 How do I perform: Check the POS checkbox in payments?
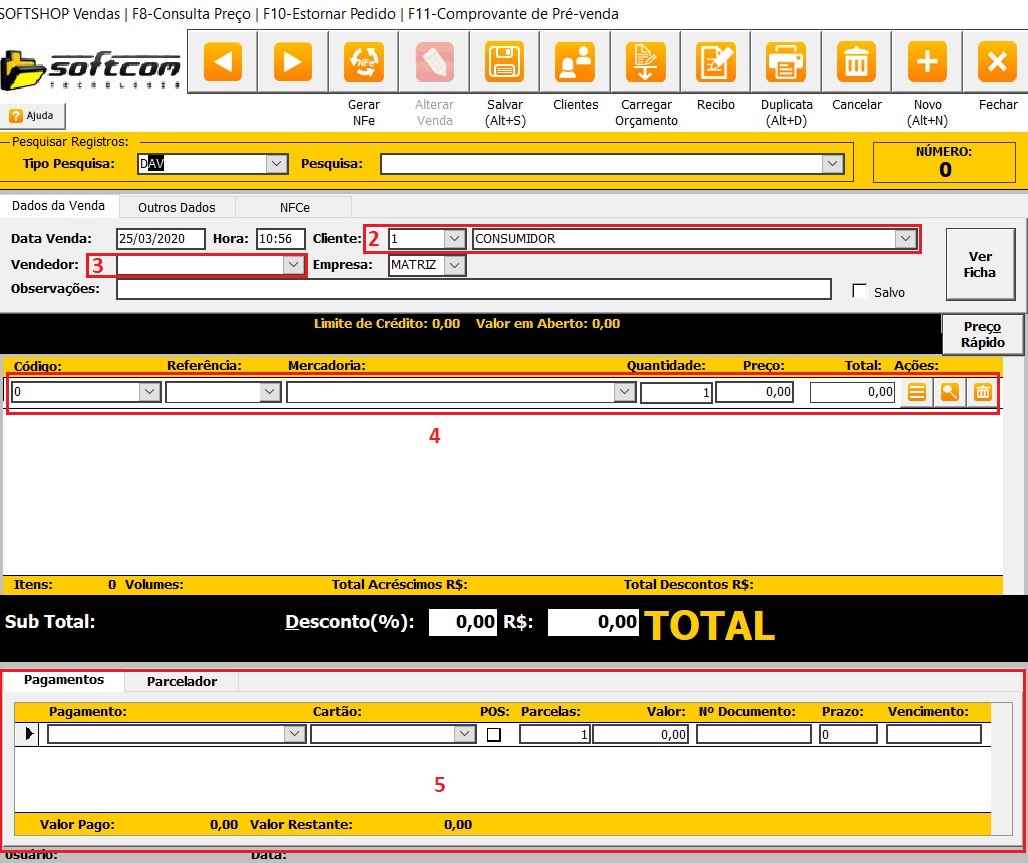pos(494,734)
